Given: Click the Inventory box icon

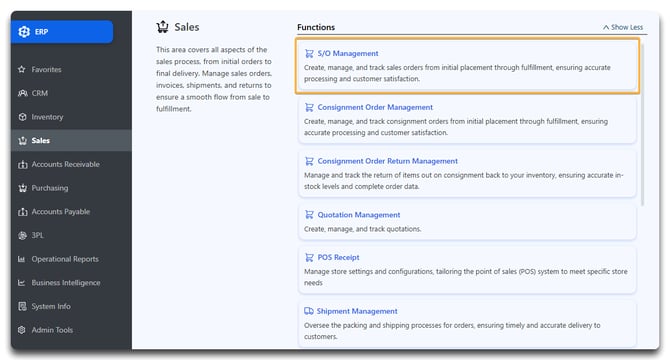Looking at the screenshot, I should pos(22,117).
